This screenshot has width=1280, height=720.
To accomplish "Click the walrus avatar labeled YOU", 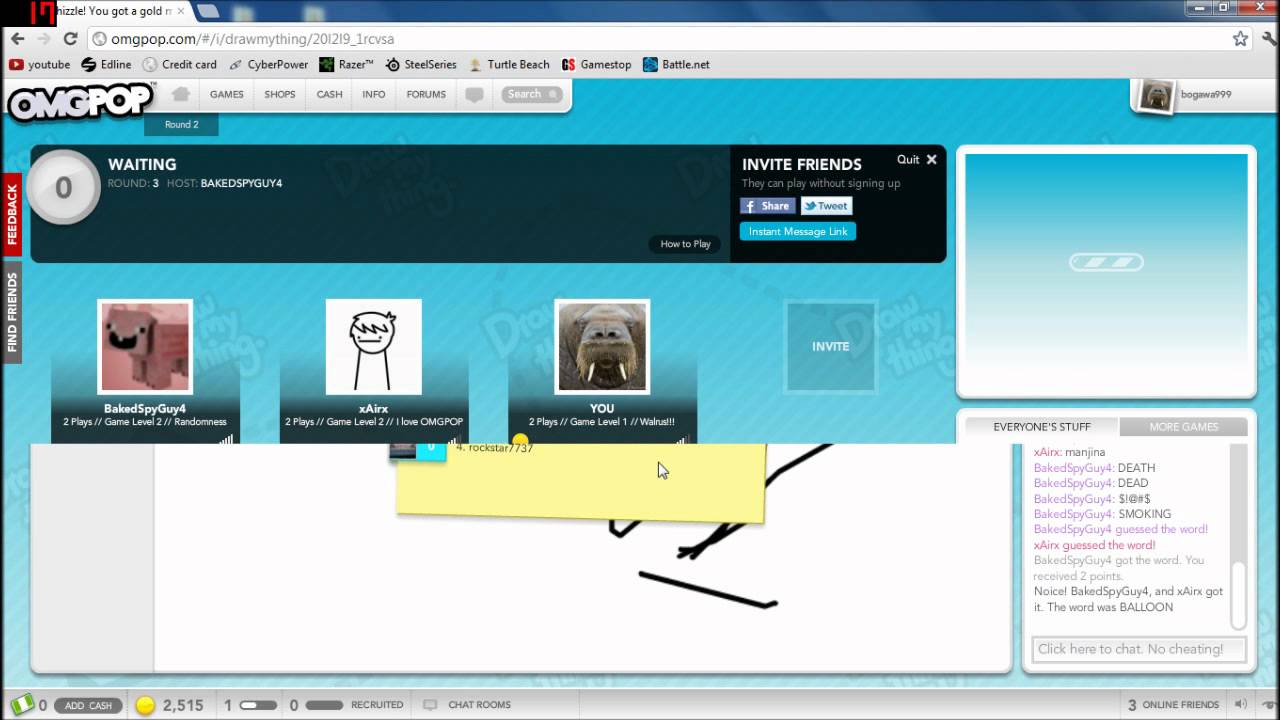I will pyautogui.click(x=602, y=347).
